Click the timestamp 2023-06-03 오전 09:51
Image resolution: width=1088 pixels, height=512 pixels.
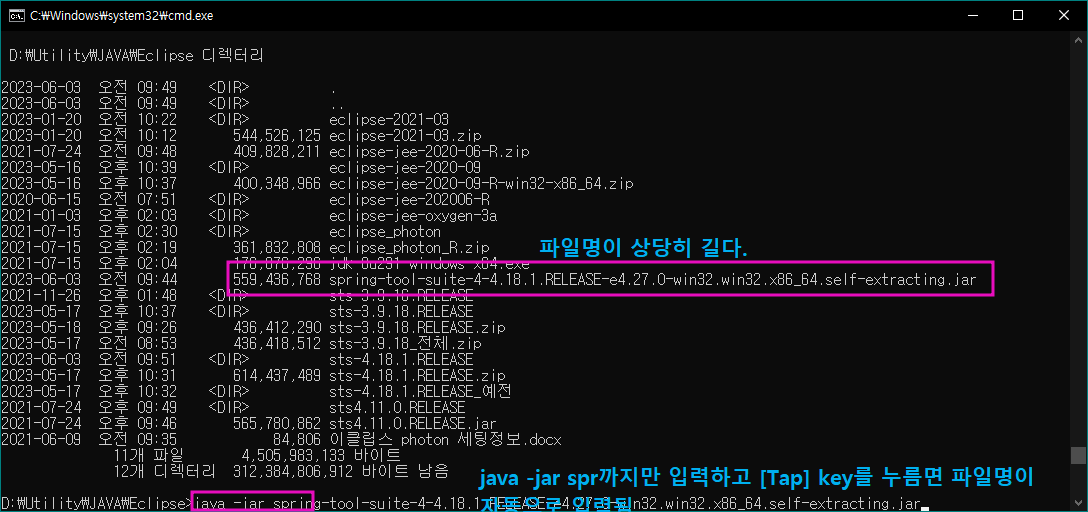(x=89, y=359)
